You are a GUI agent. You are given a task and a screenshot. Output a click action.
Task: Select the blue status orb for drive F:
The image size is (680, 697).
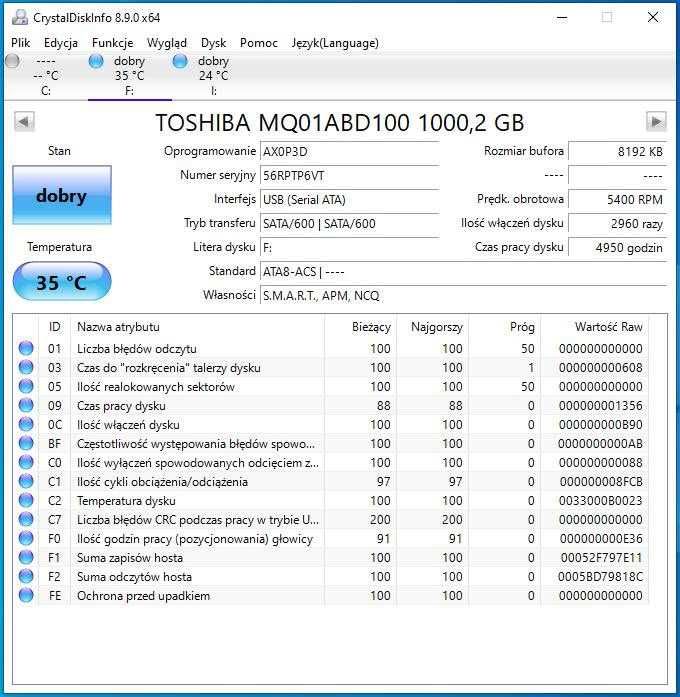(96, 61)
